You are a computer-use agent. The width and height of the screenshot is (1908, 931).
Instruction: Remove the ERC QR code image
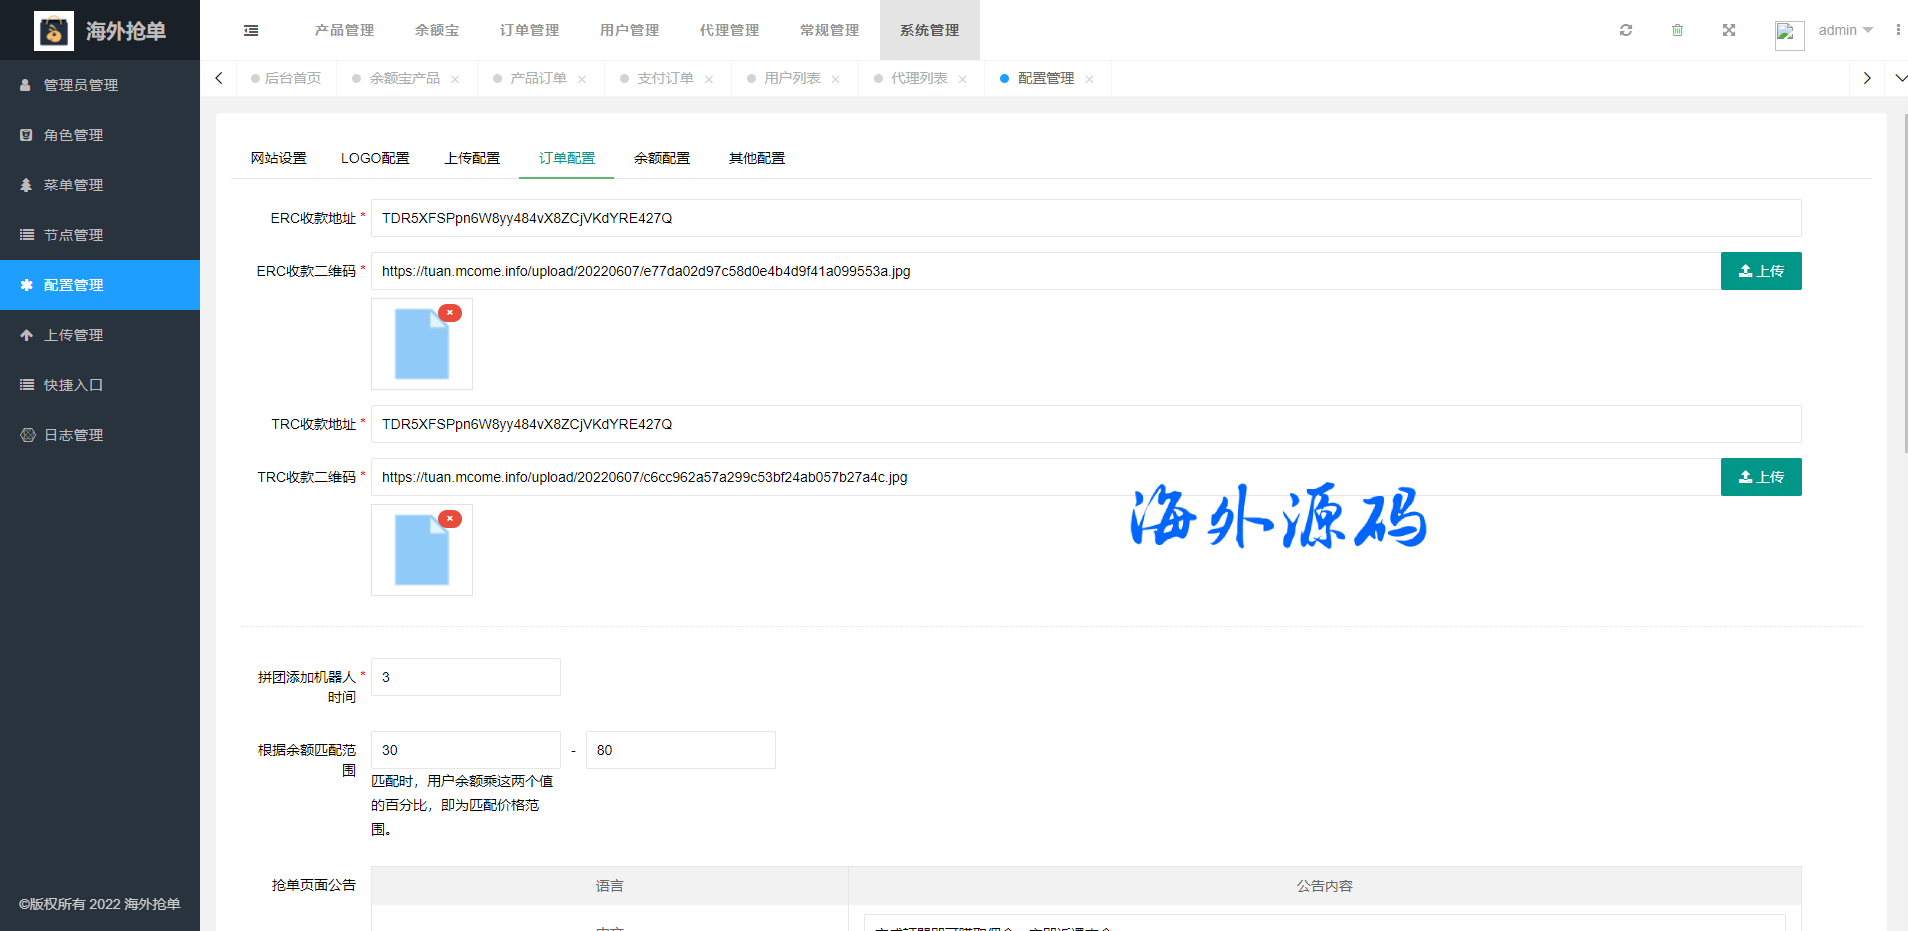point(450,313)
